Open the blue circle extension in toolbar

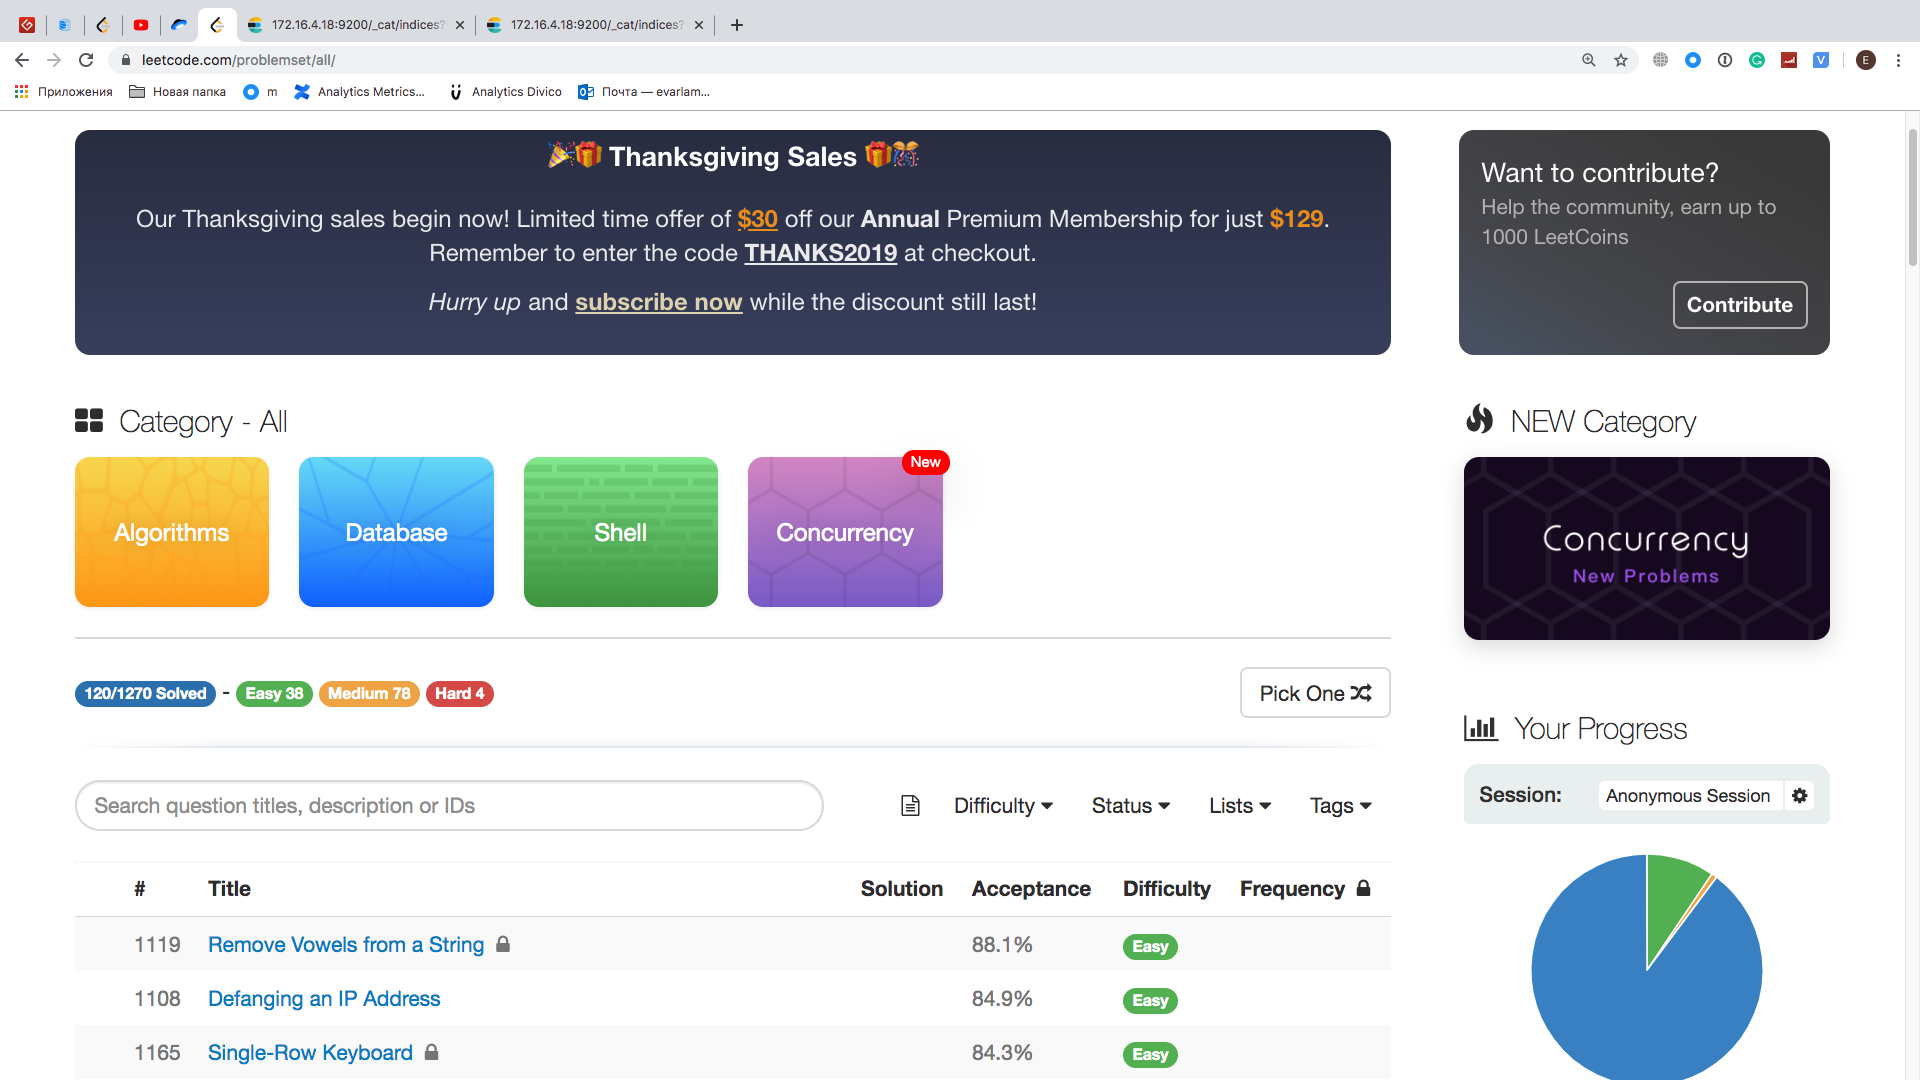[1693, 60]
